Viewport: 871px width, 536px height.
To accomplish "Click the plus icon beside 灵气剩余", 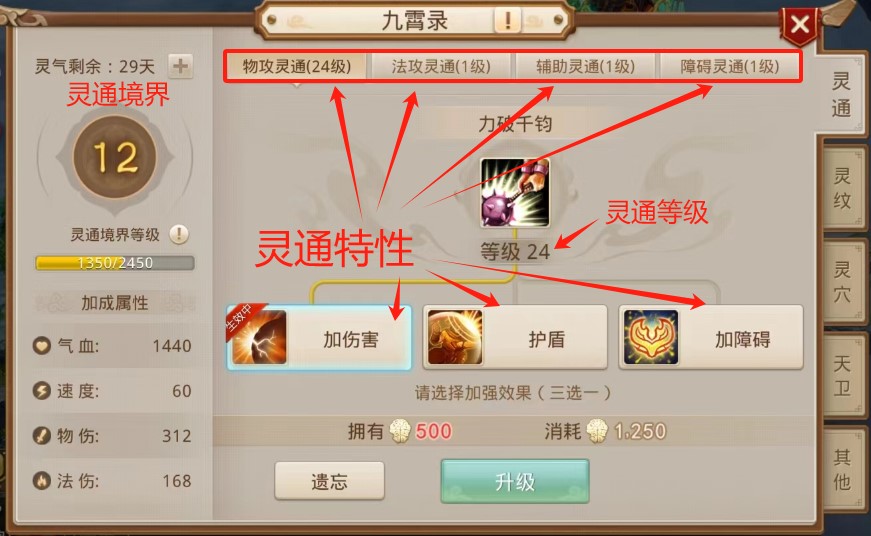I will 180,66.
